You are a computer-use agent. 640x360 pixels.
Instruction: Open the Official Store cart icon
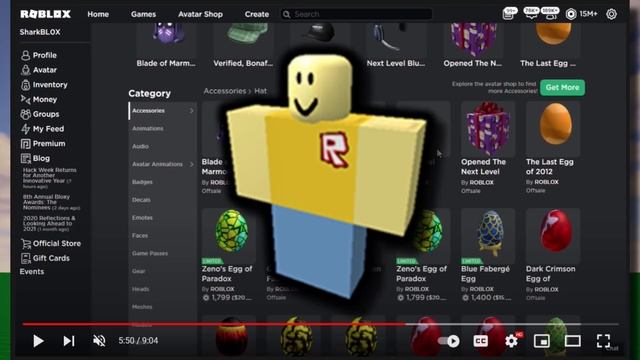[26, 243]
